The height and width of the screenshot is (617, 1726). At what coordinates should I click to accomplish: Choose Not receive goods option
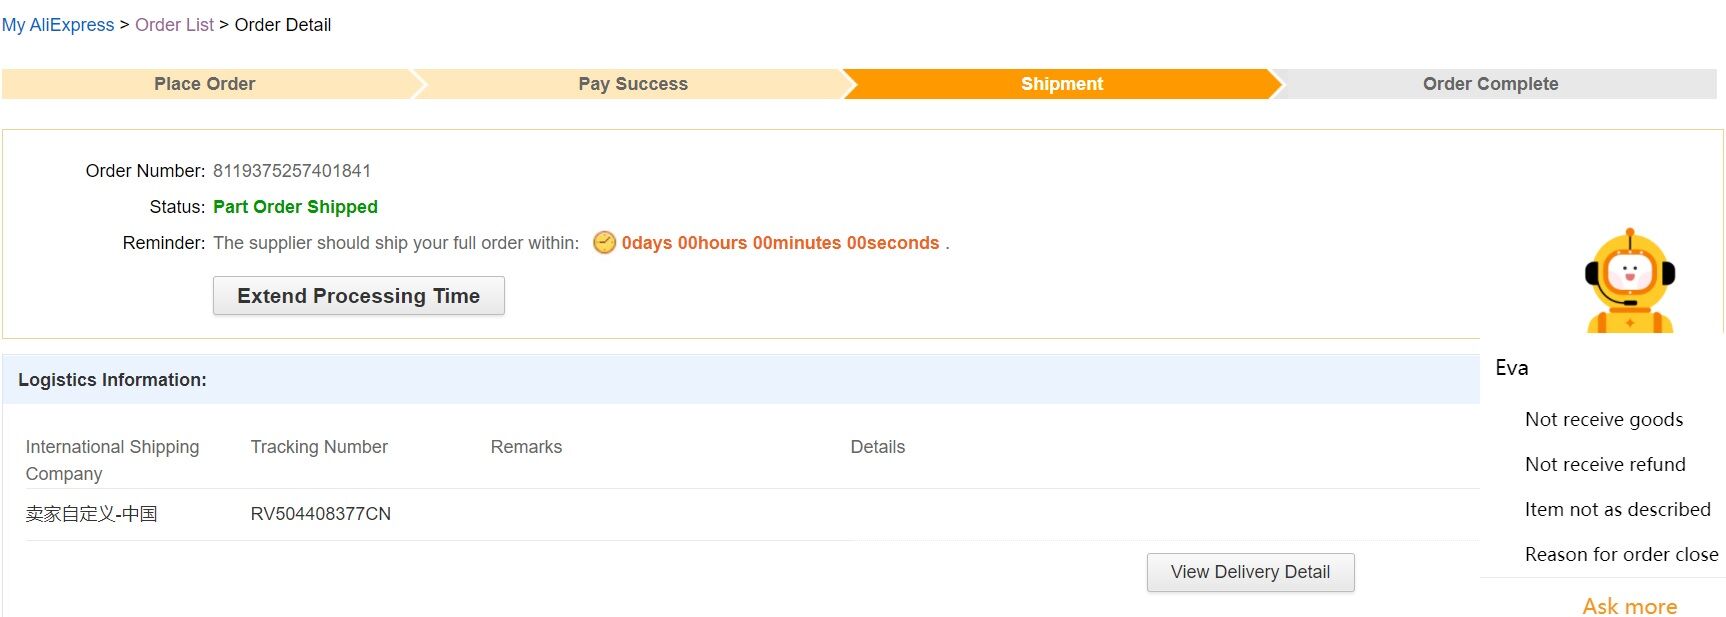[x=1604, y=420]
